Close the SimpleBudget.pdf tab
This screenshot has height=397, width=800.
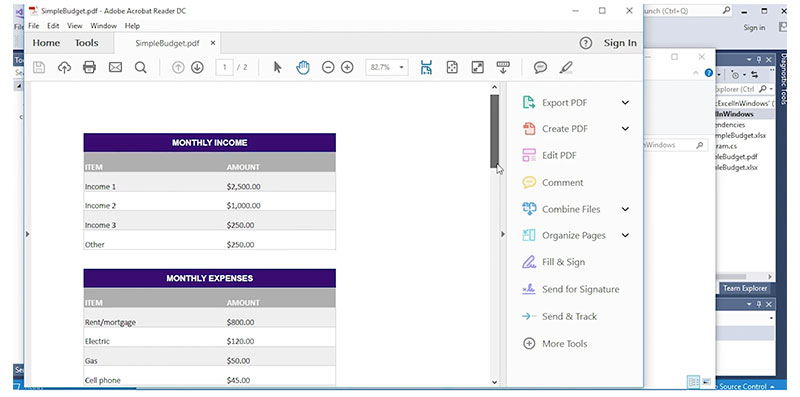coord(213,43)
